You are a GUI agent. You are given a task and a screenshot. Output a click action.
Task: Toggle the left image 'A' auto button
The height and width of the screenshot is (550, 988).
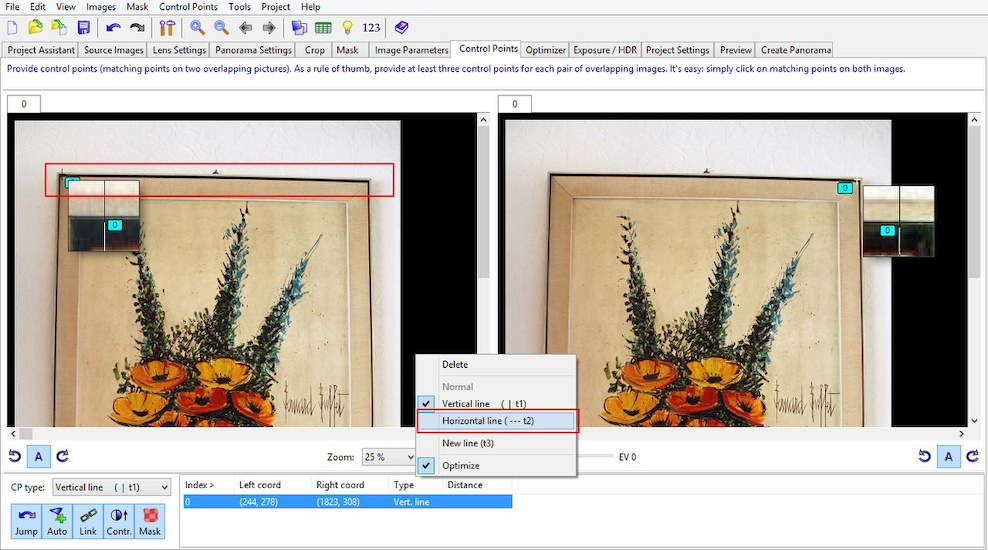click(x=38, y=457)
